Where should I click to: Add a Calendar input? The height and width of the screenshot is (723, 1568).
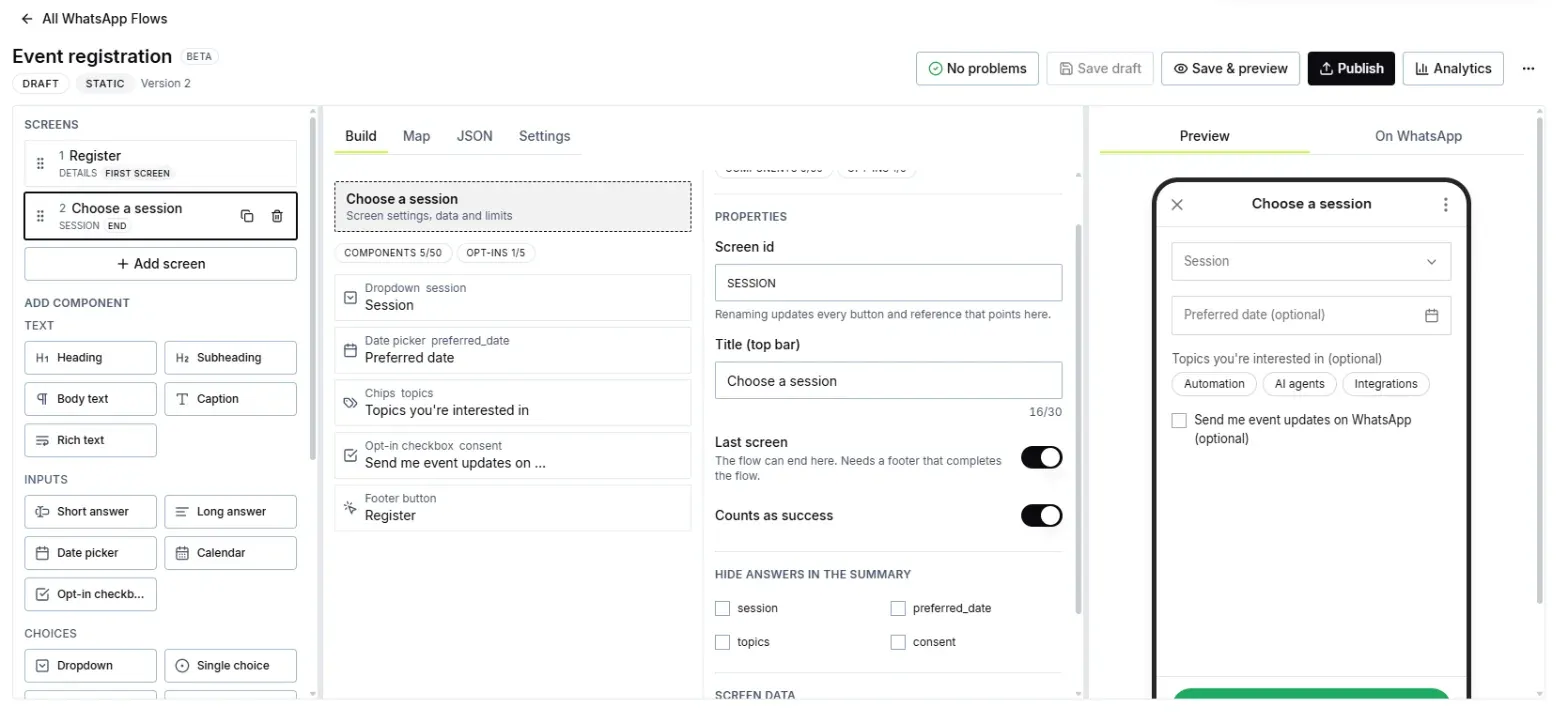pos(230,553)
